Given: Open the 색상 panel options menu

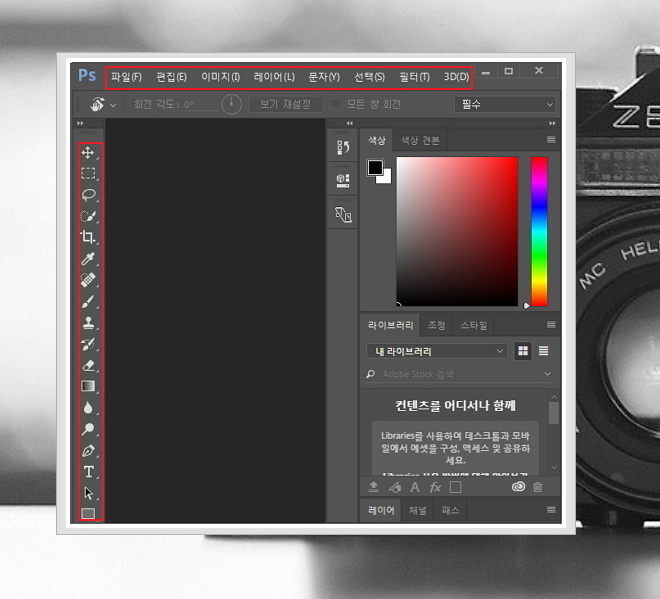Looking at the screenshot, I should tap(551, 140).
